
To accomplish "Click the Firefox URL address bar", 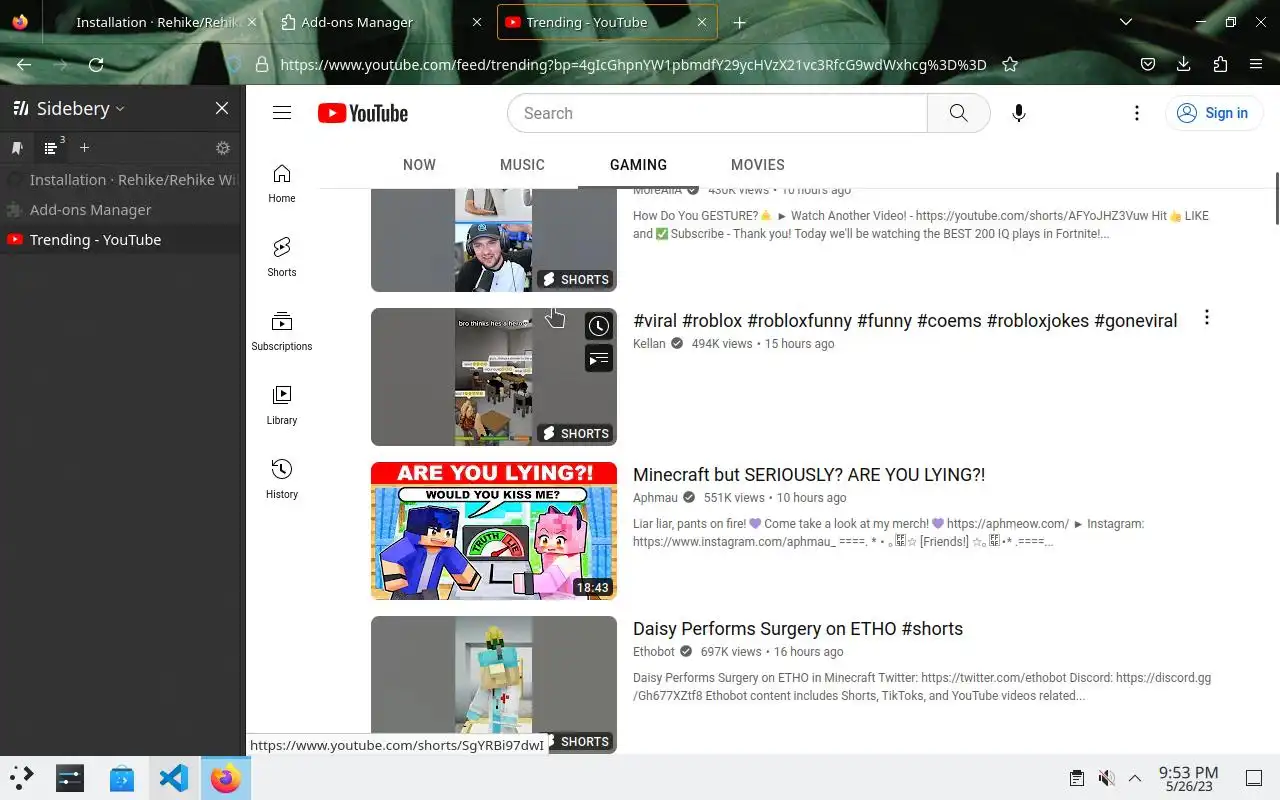I will (x=633, y=64).
